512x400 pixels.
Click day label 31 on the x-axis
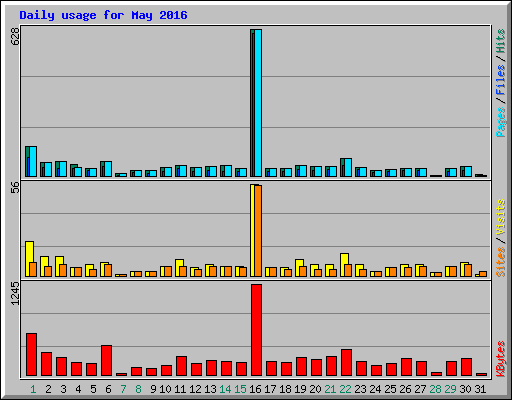tap(480, 389)
